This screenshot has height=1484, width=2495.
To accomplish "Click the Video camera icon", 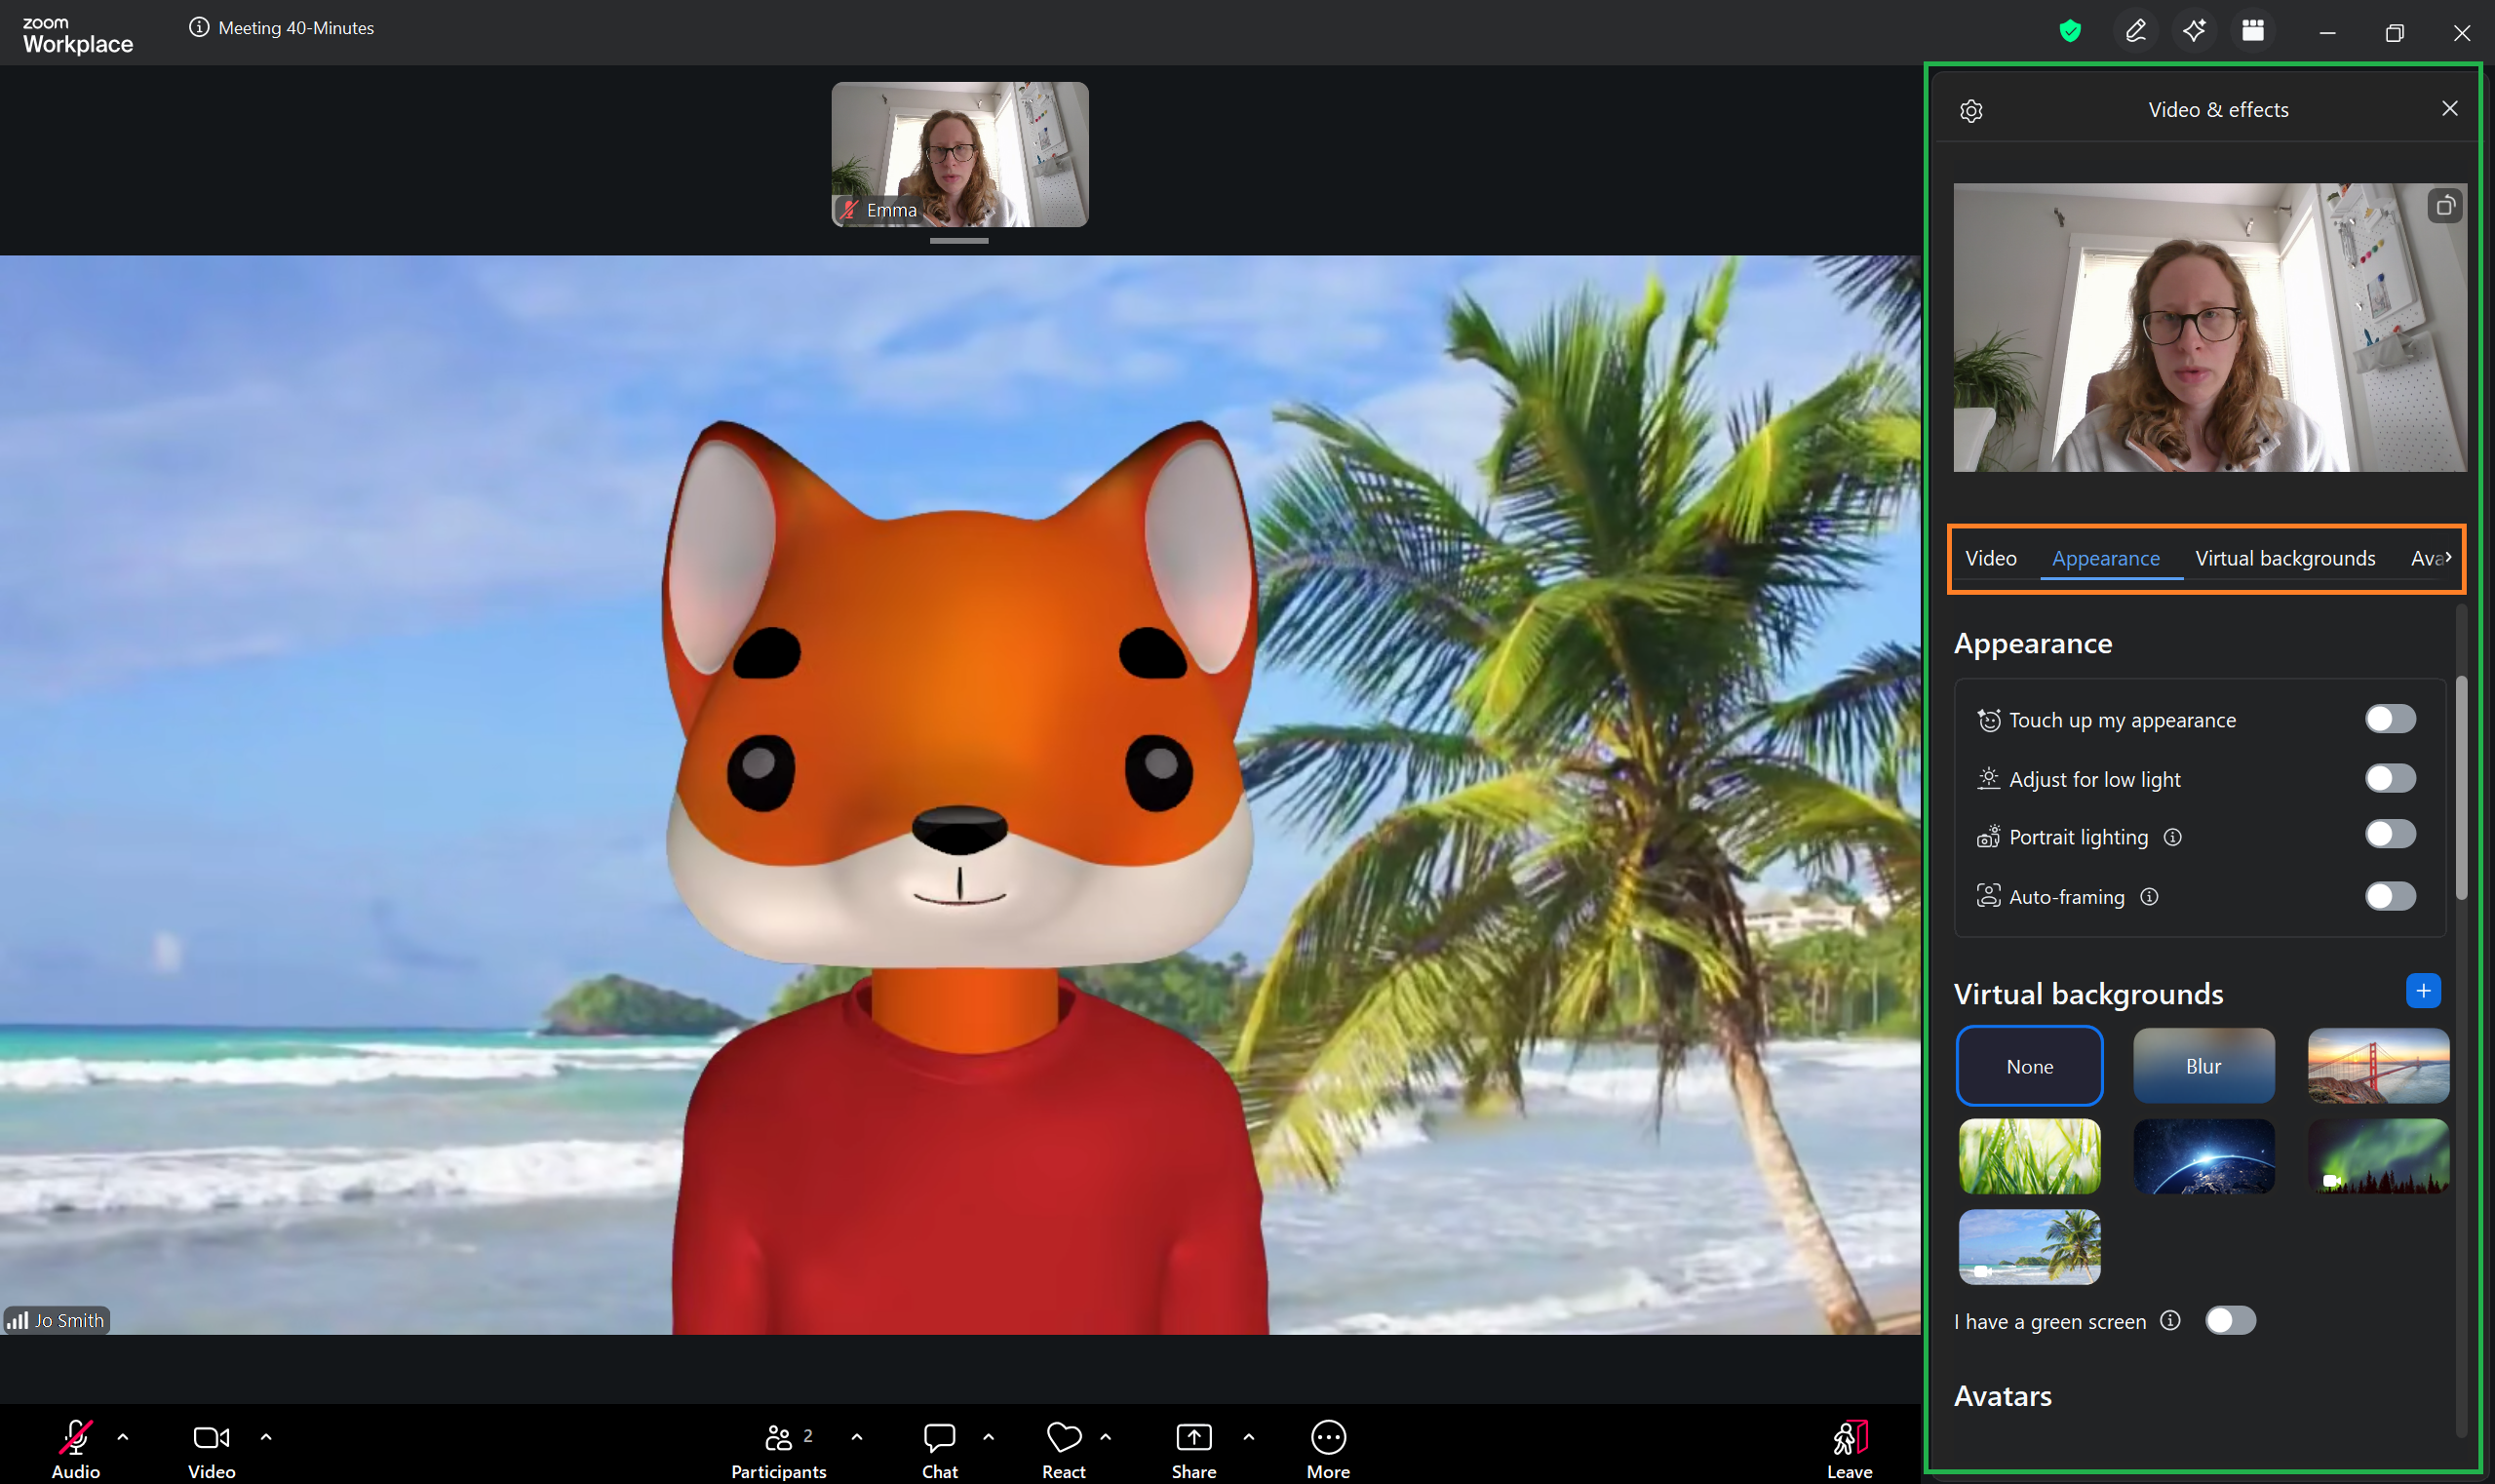I will [x=211, y=1437].
